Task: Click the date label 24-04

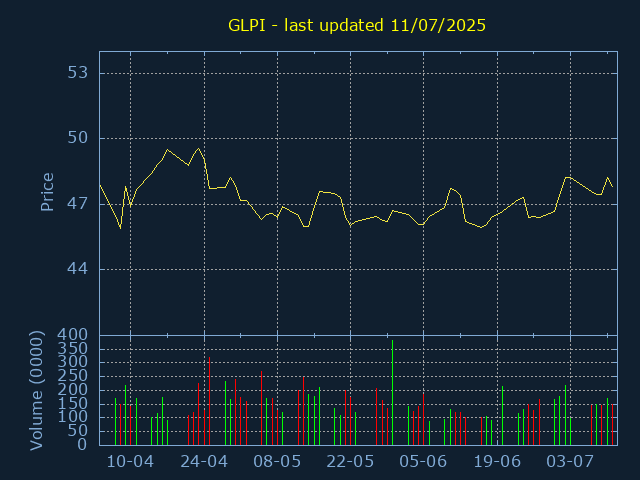Action: click(x=204, y=462)
